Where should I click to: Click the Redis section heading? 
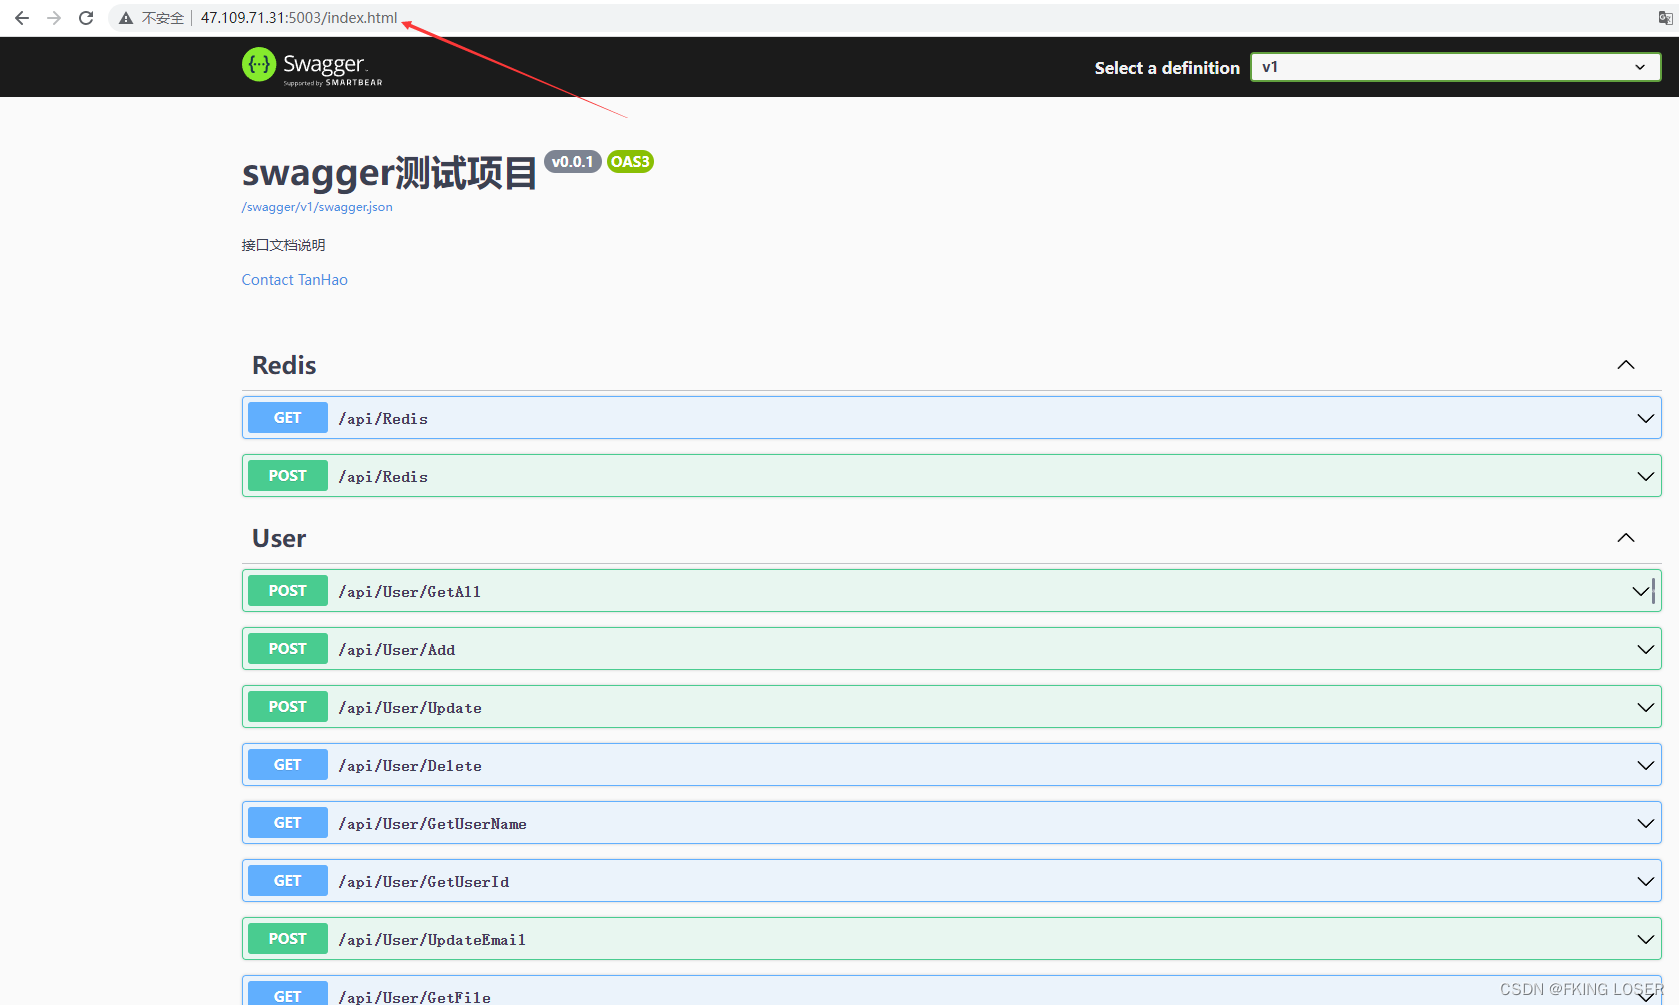click(284, 366)
